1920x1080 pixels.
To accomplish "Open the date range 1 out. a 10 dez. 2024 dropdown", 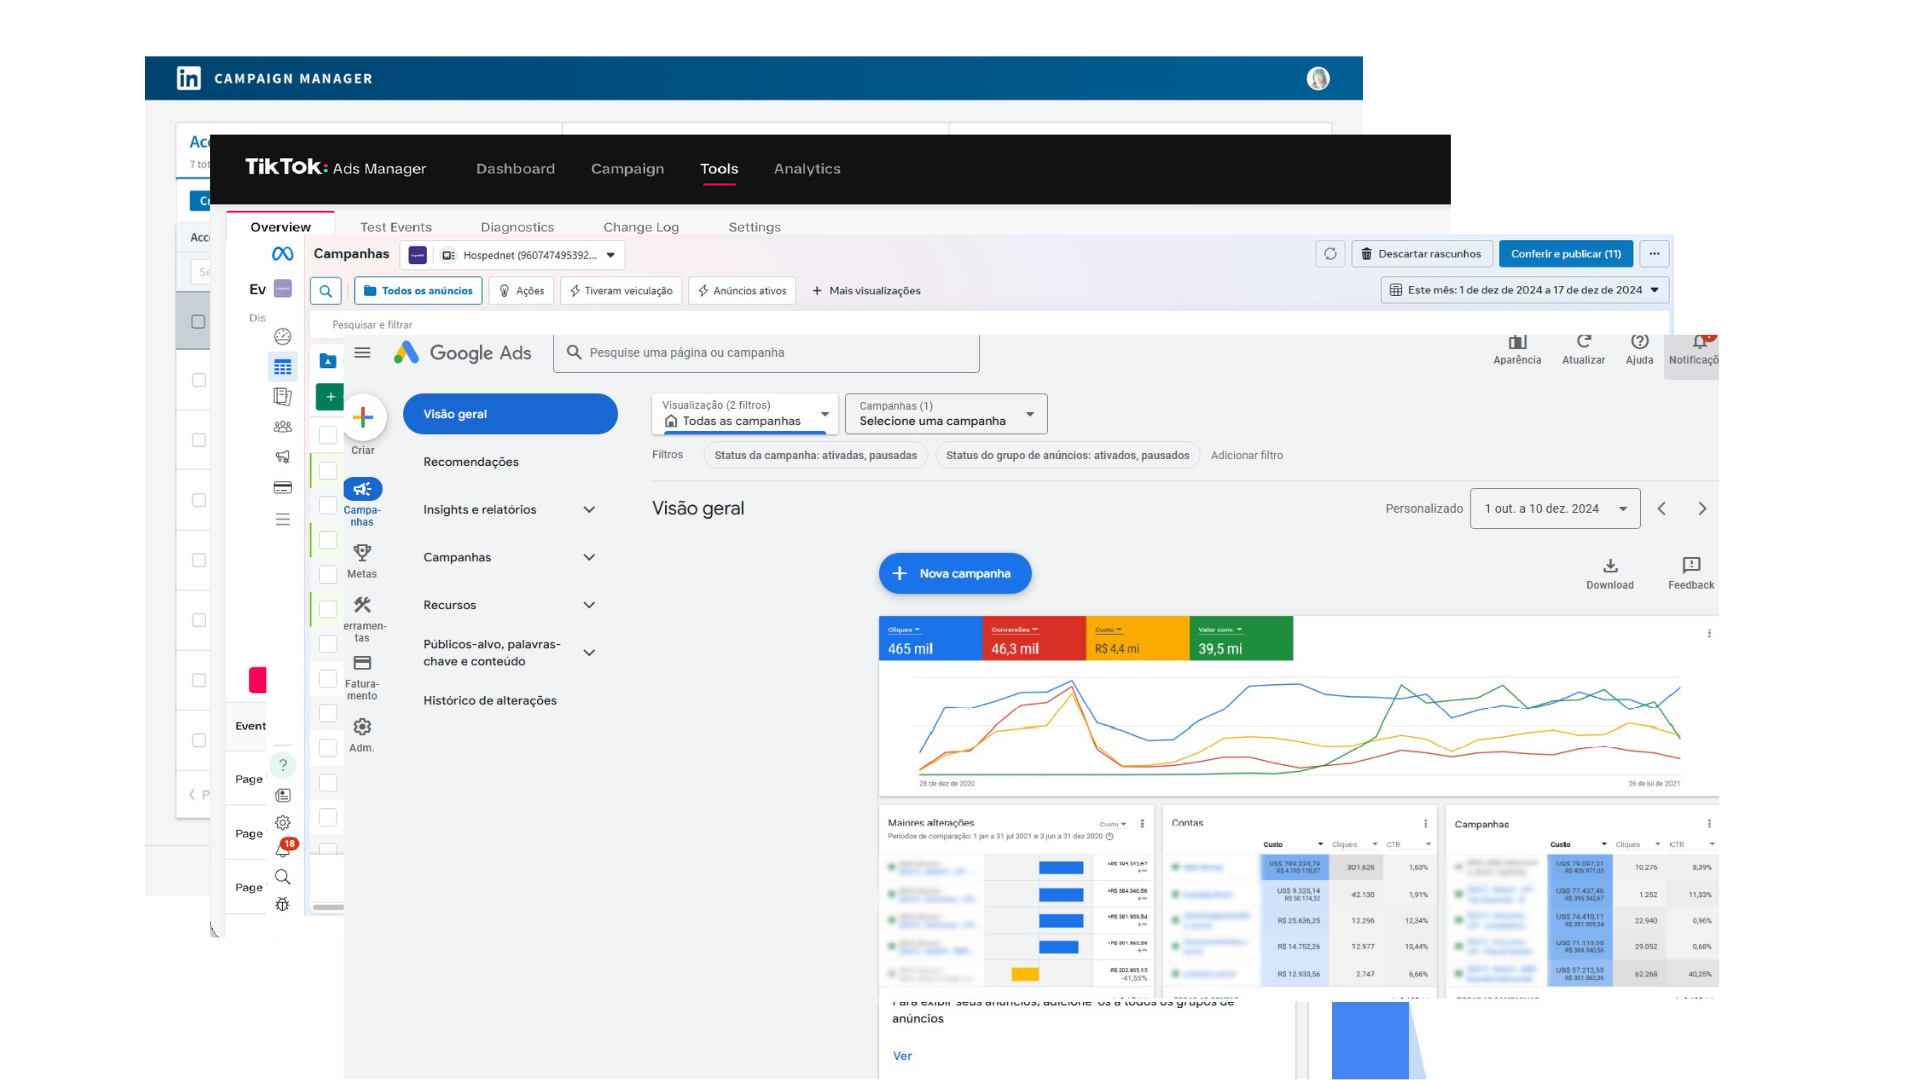I will tap(1554, 509).
